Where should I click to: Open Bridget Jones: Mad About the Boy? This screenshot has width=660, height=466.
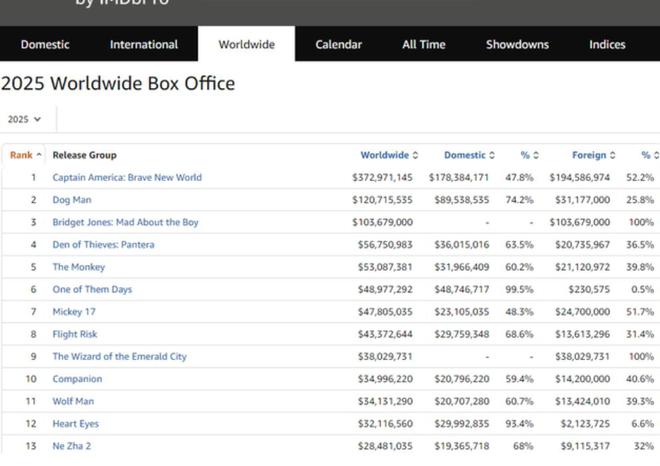[125, 222]
